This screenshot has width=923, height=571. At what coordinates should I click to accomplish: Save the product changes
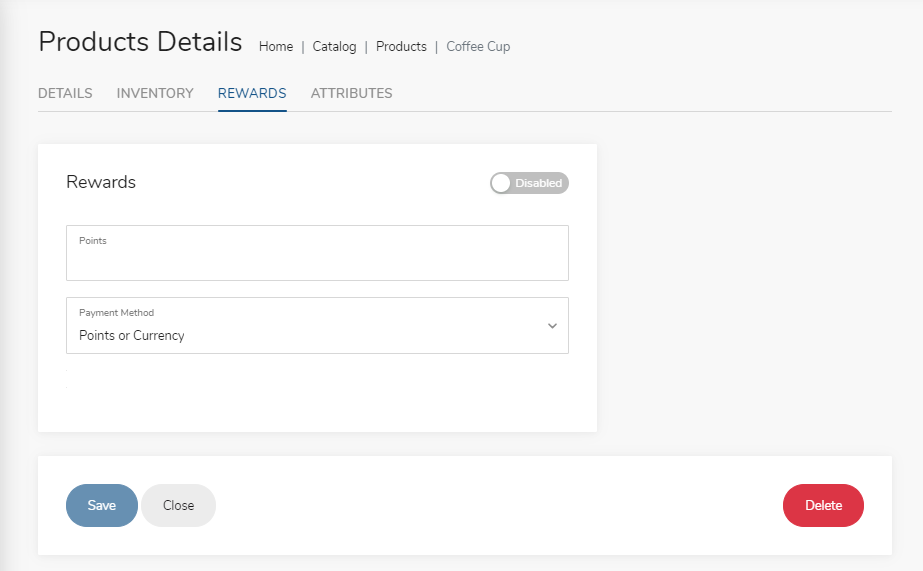[102, 506]
